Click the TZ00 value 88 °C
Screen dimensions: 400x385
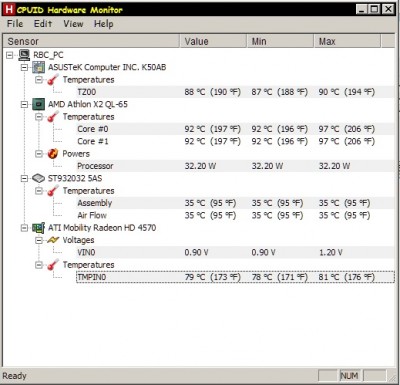click(213, 92)
